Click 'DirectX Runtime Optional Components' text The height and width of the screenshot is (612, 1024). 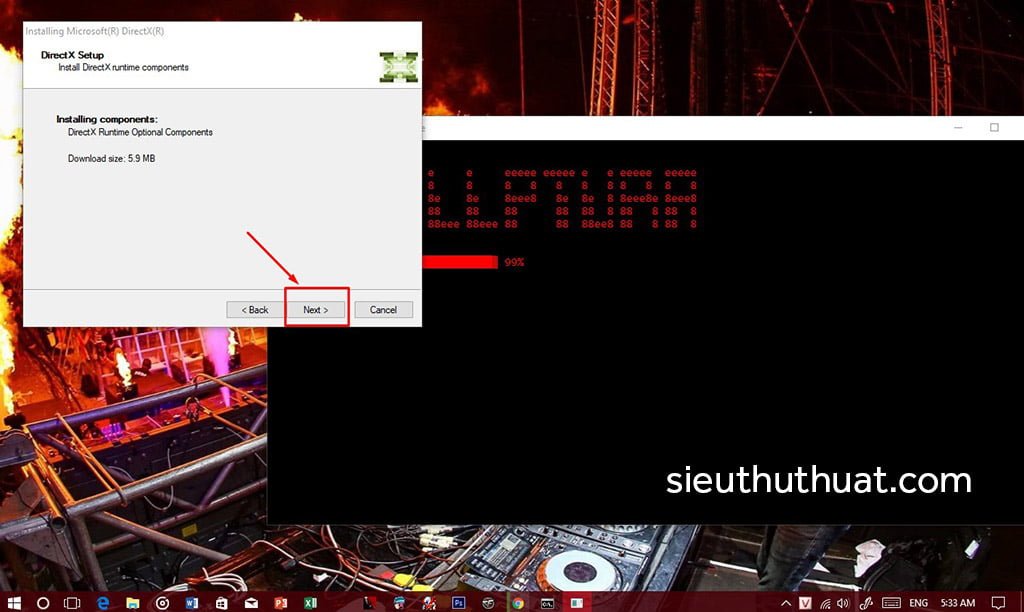pos(140,132)
